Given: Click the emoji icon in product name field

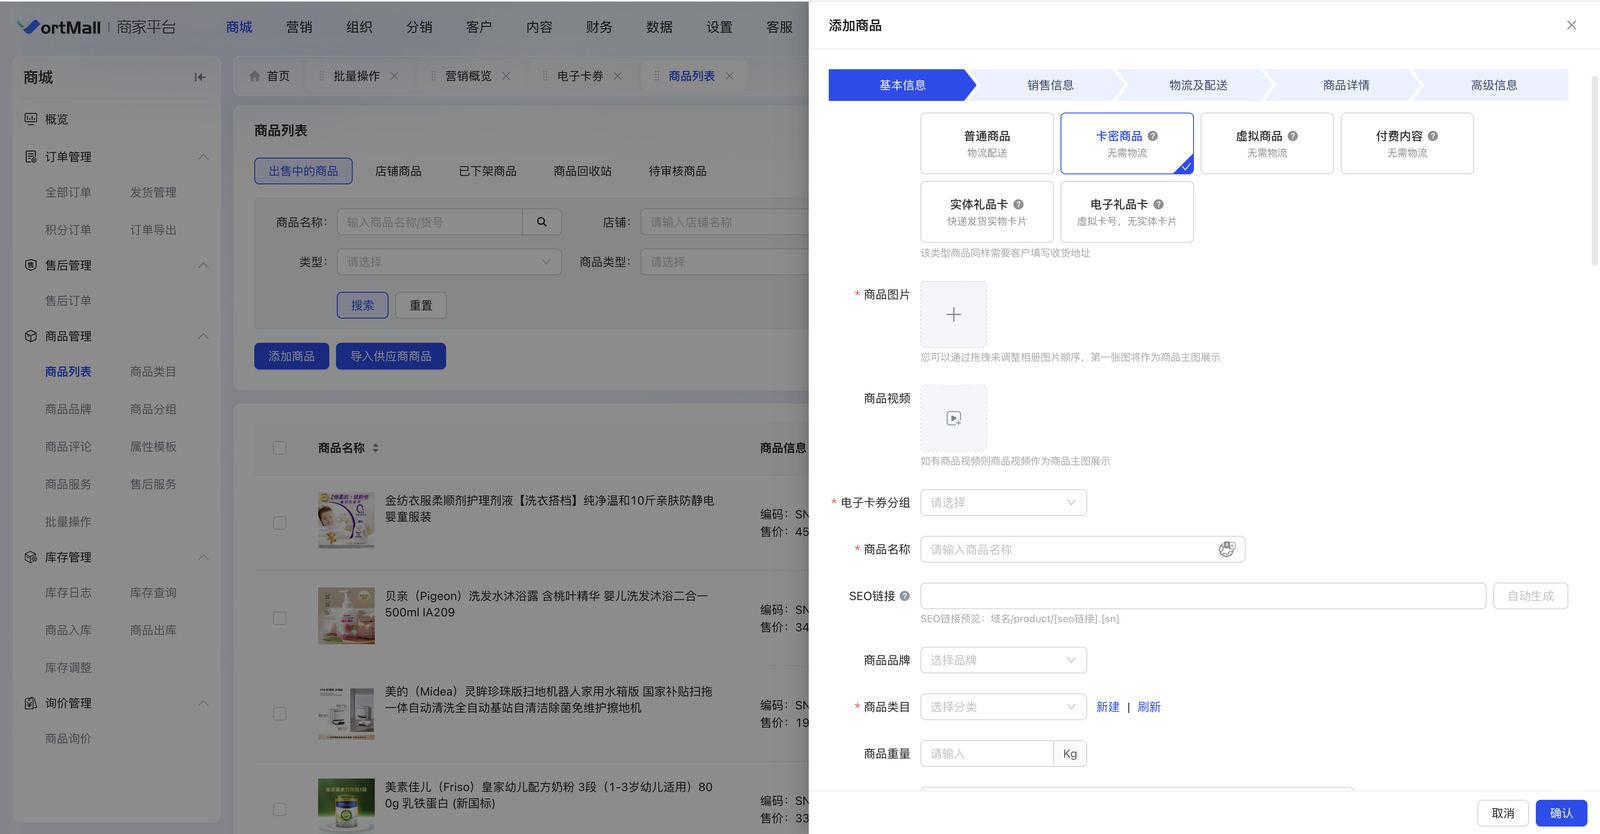Looking at the screenshot, I should (x=1227, y=549).
